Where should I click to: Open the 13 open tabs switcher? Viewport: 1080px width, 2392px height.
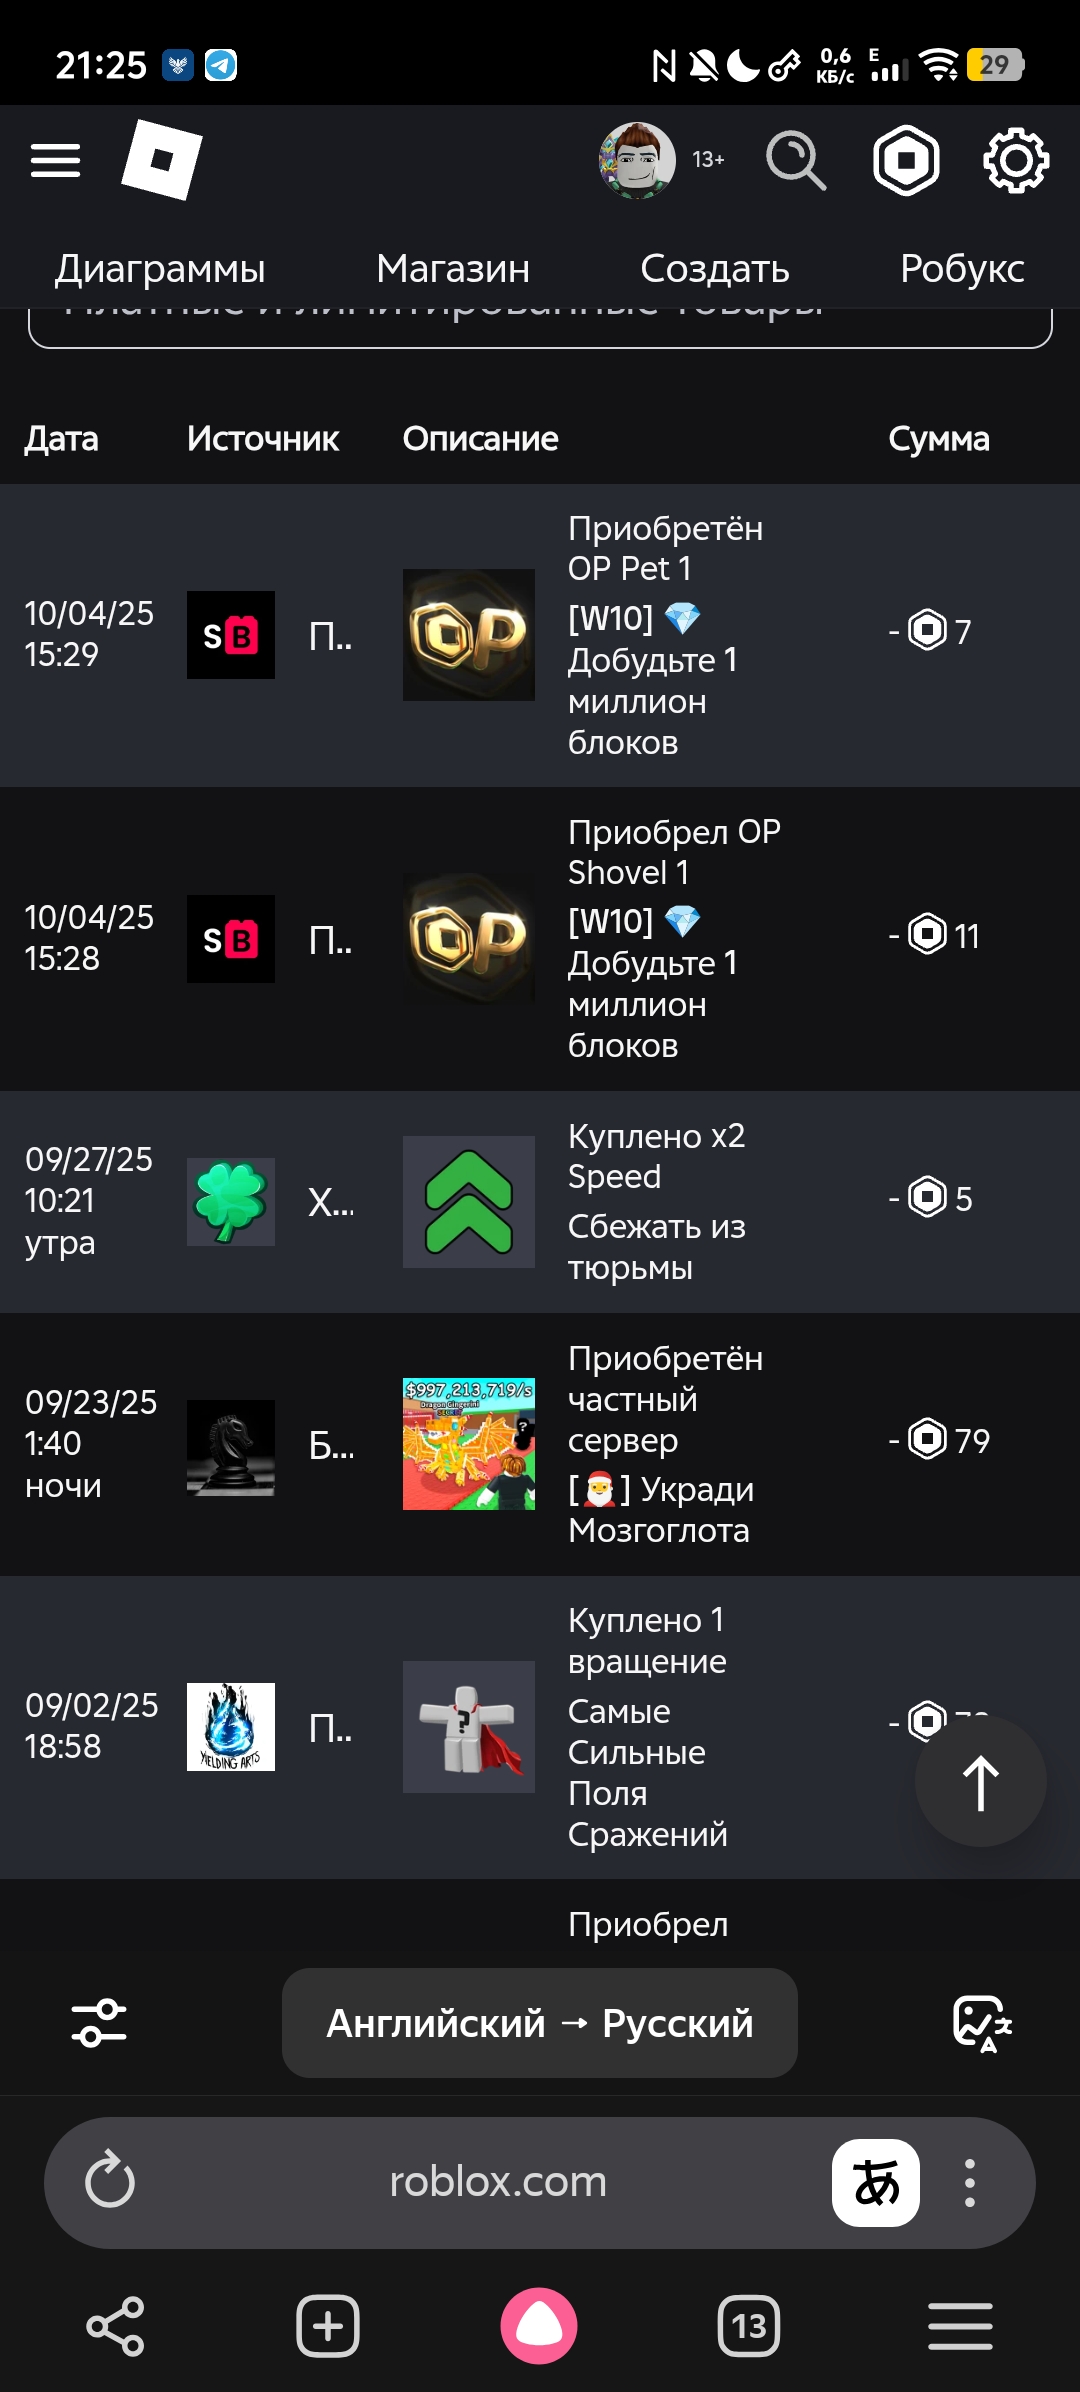tap(749, 2326)
